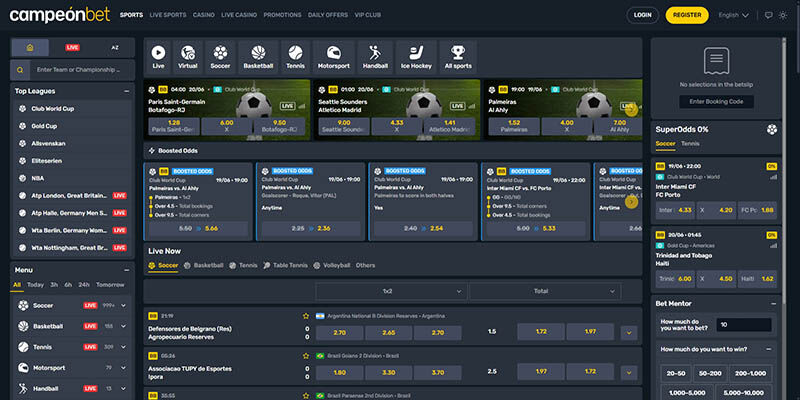The height and width of the screenshot is (400, 800).
Task: Collapse 'How much do you want to win?'
Action: click(x=768, y=349)
